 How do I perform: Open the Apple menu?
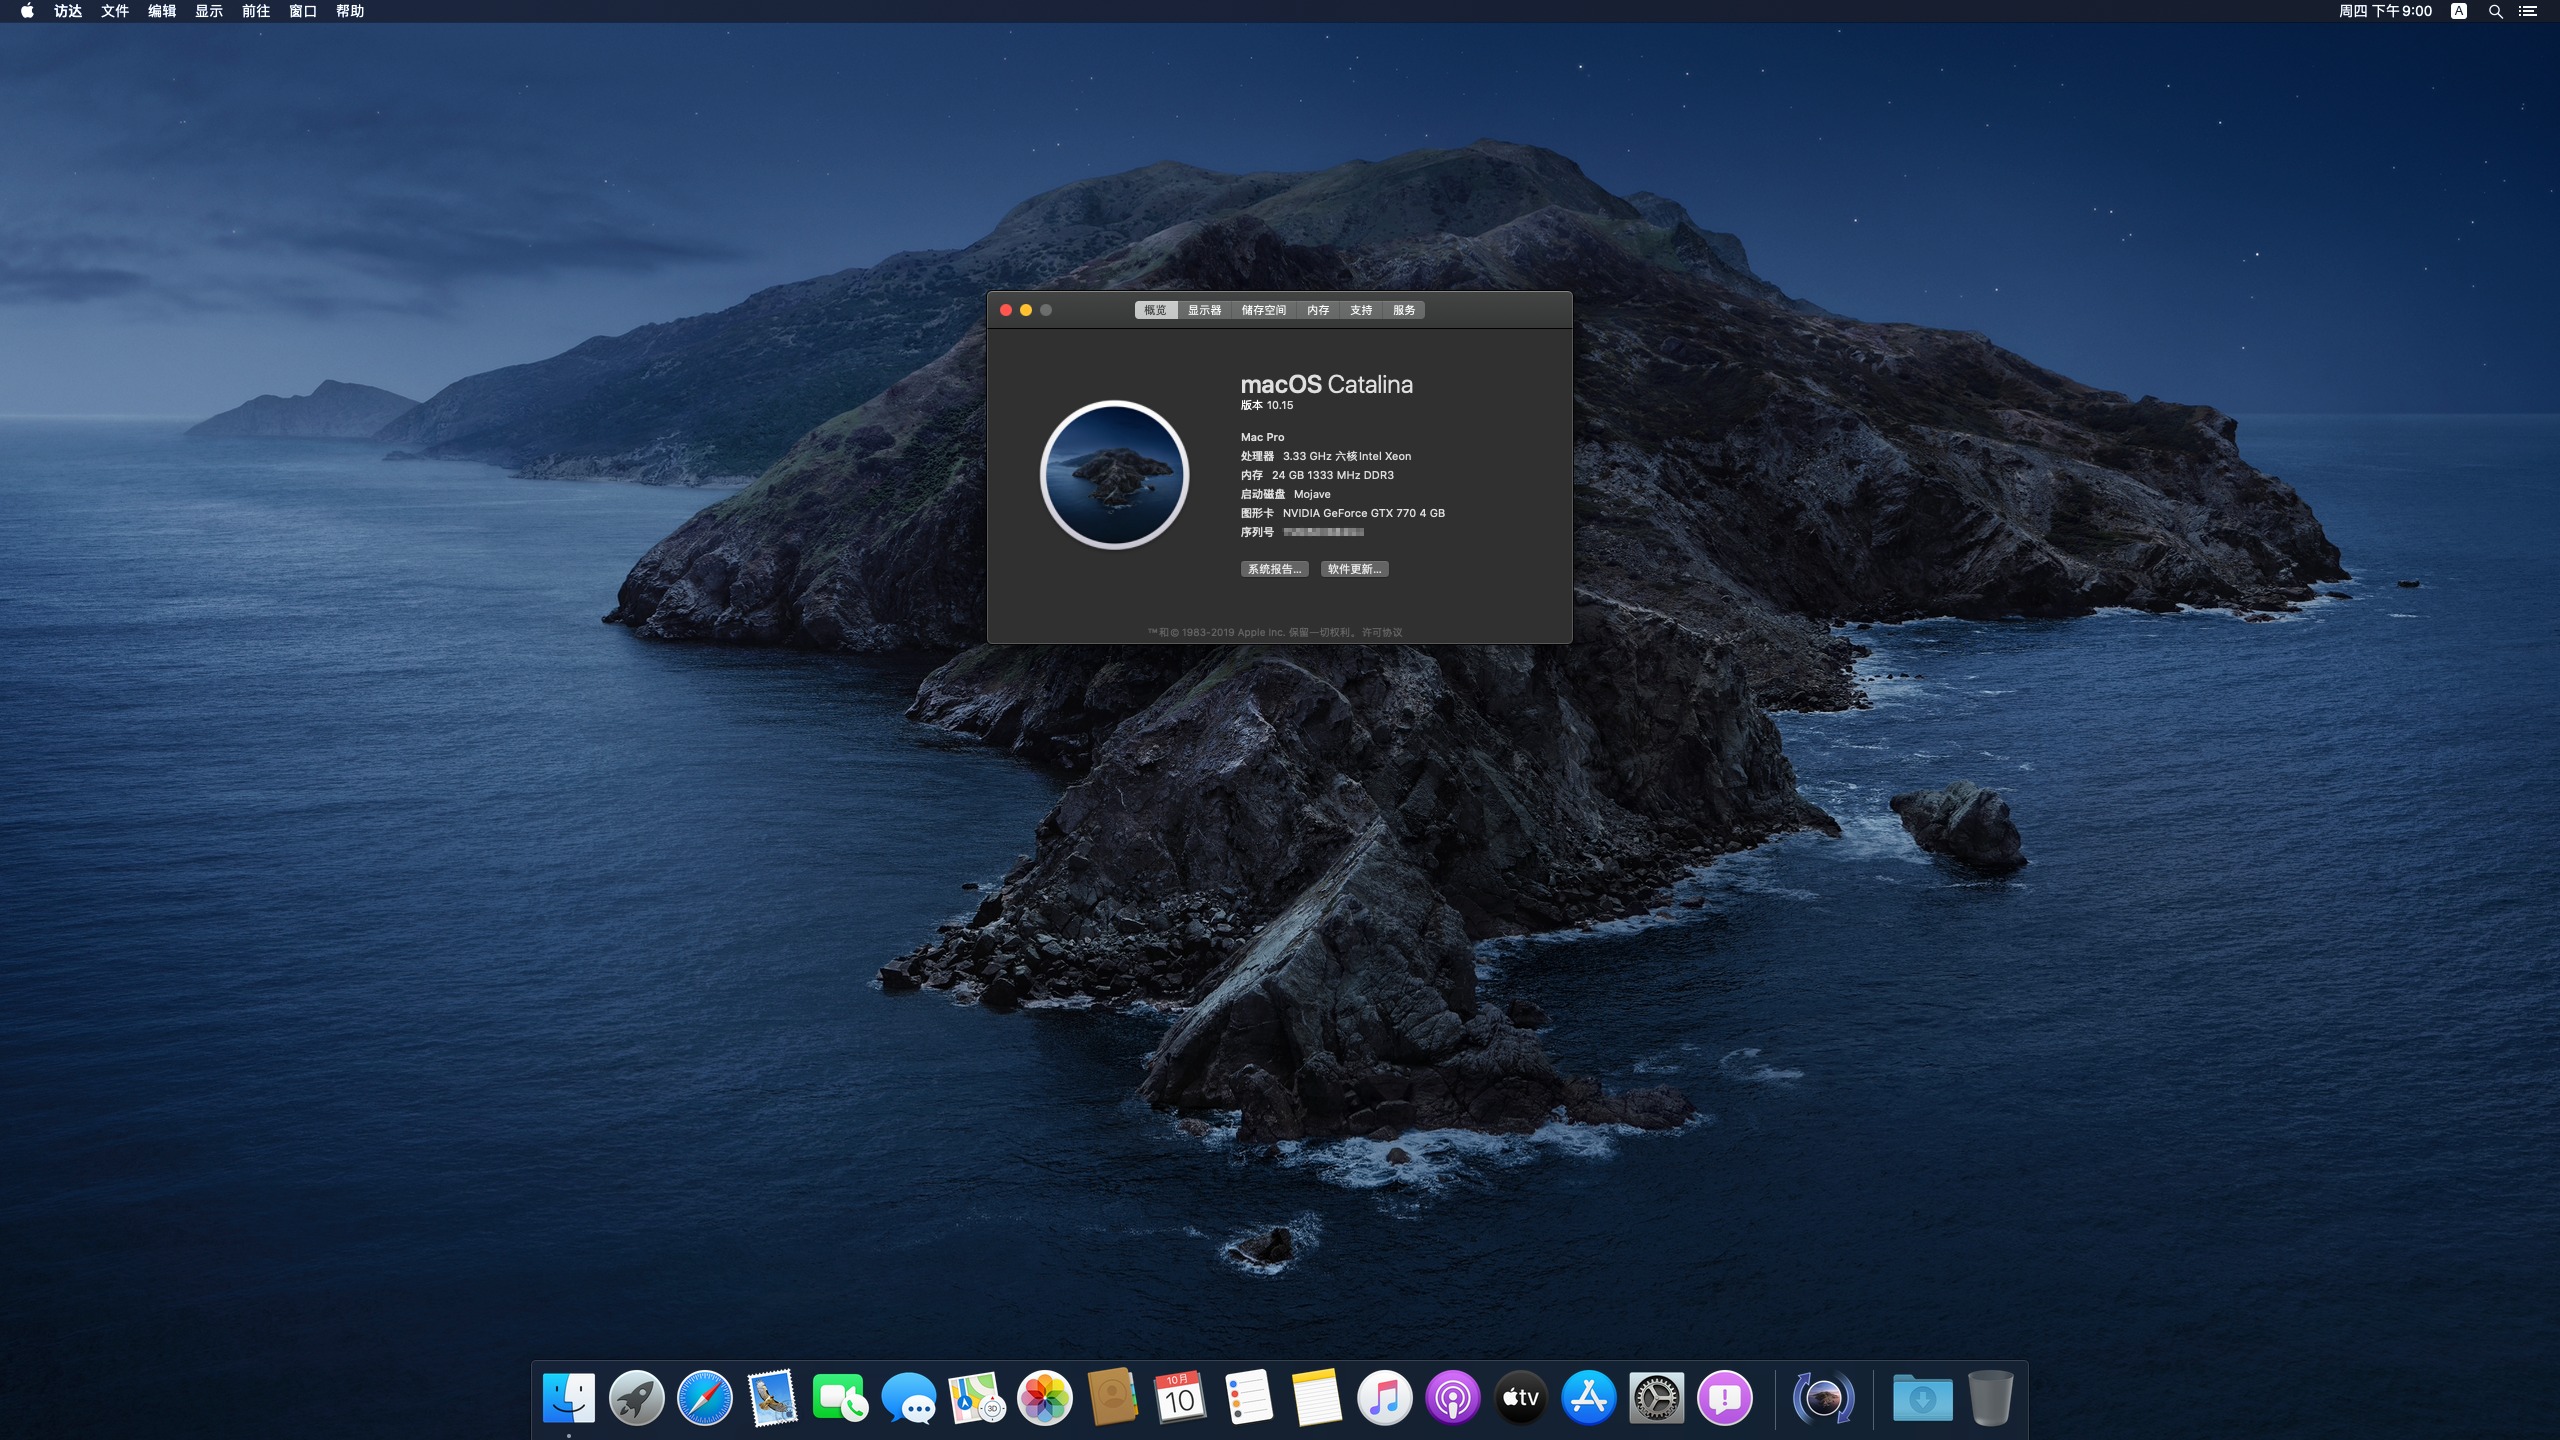27,11
